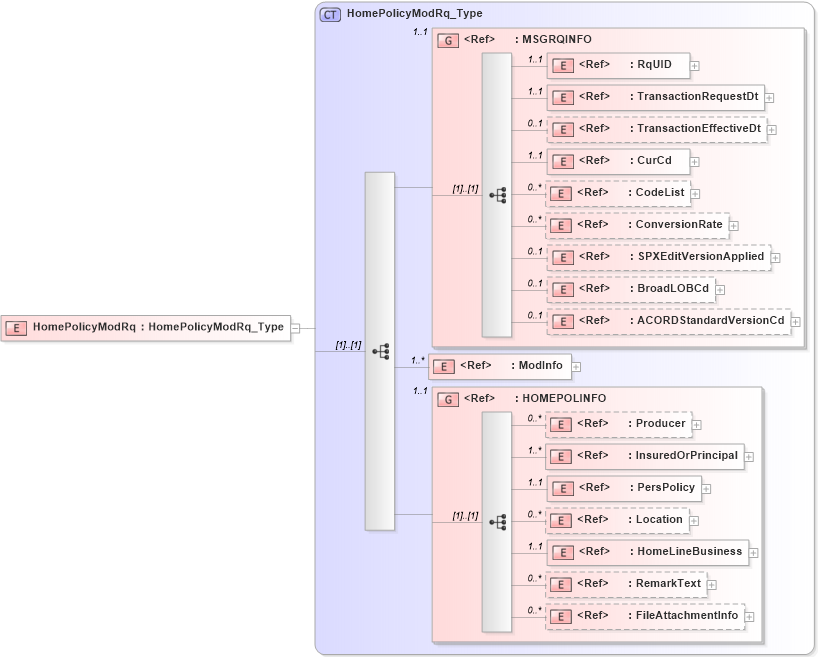This screenshot has height=657, width=818.
Task: Click the sequence compositor icon inside MSGRQINFO
Action: [x=497, y=196]
